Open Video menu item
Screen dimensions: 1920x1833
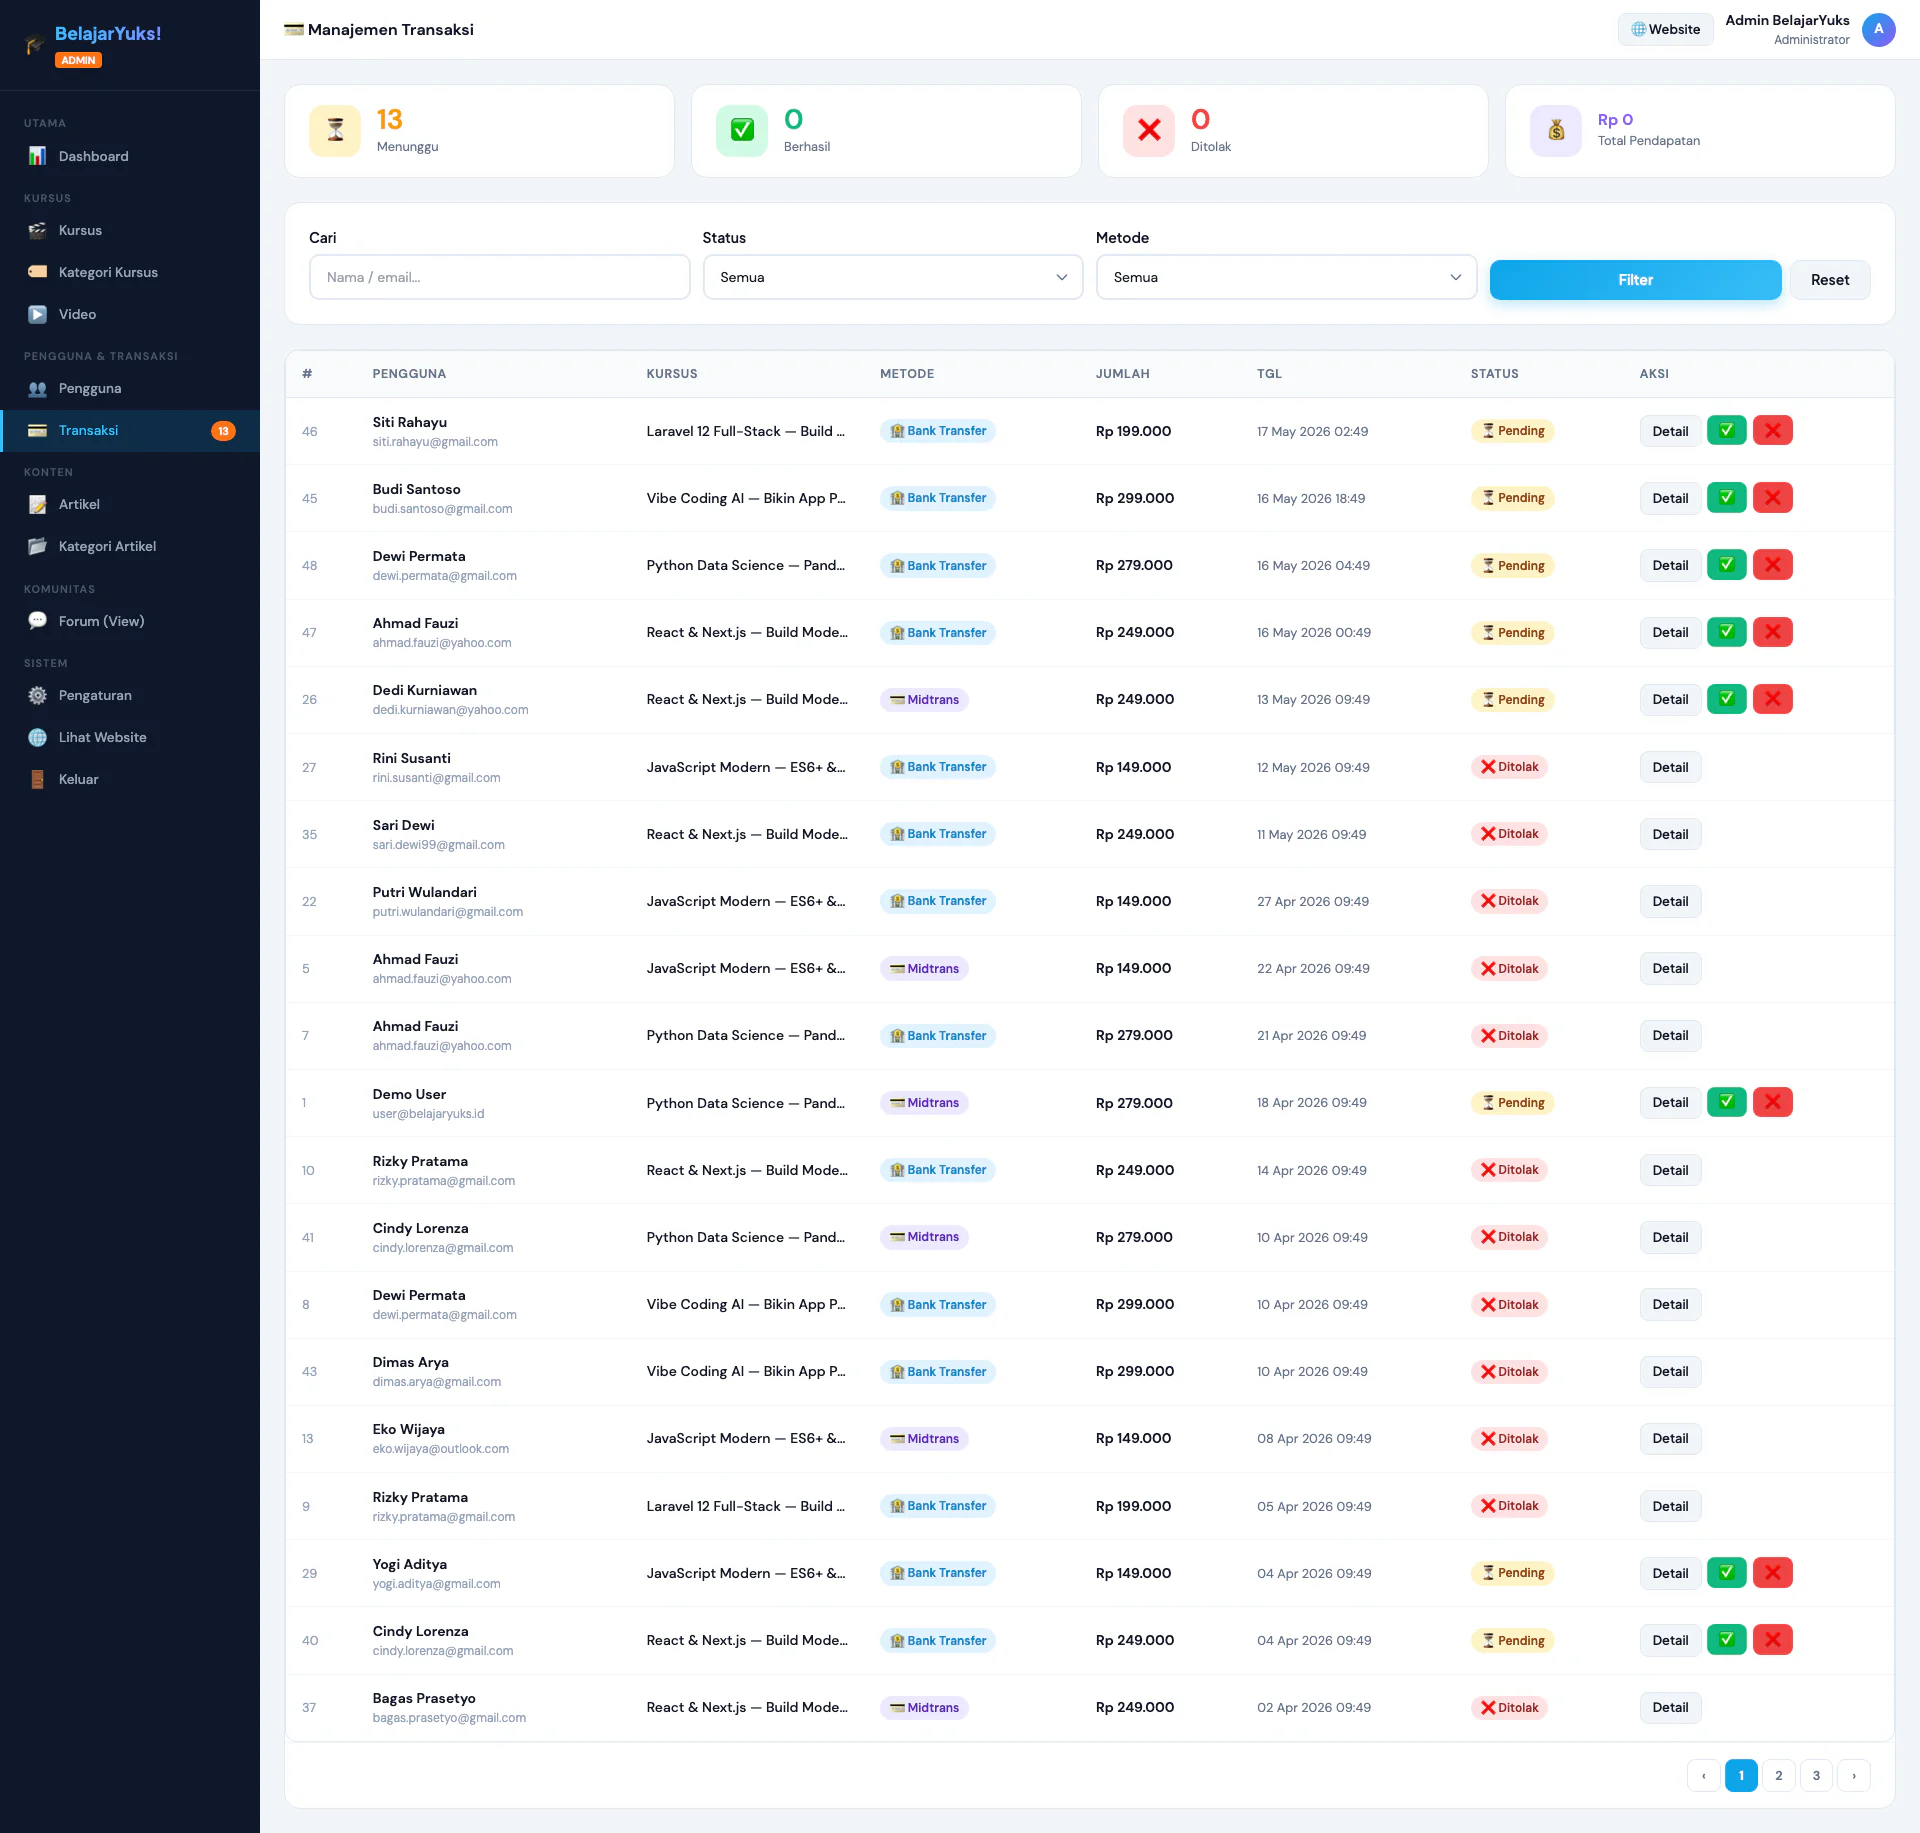[x=130, y=314]
